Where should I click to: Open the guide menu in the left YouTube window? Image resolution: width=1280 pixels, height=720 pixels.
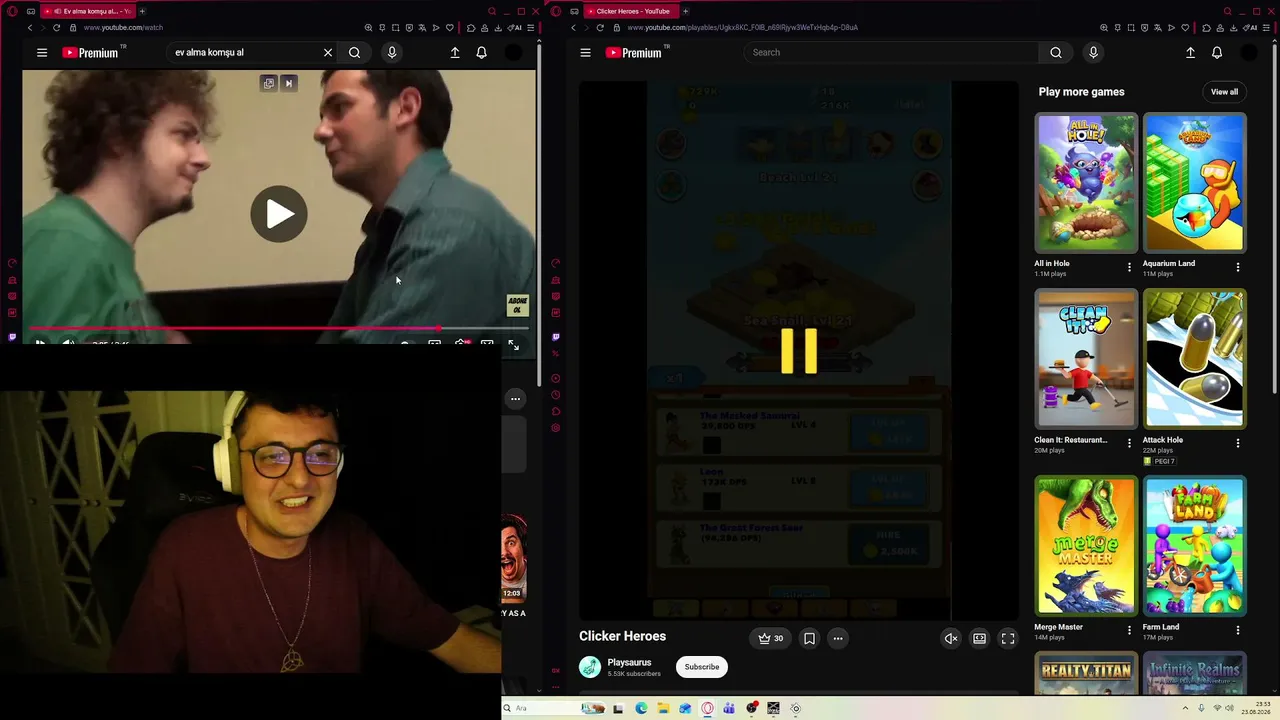pyautogui.click(x=42, y=53)
